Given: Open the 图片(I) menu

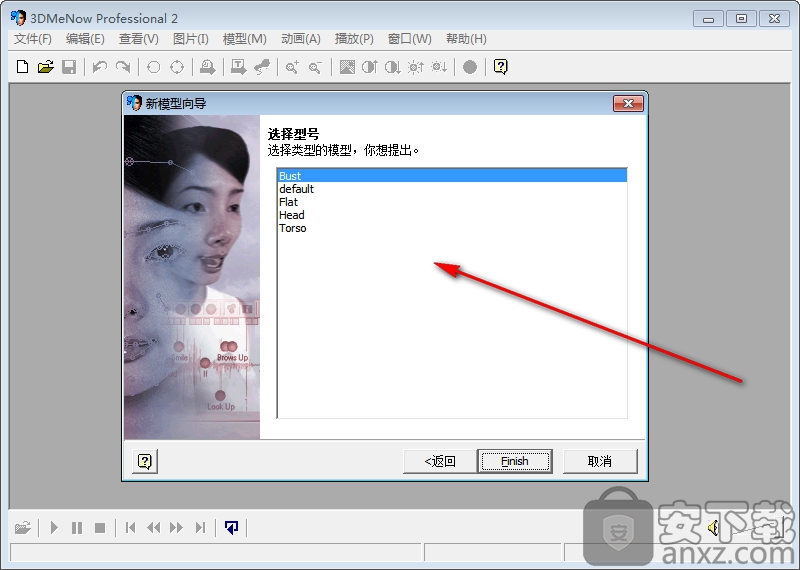Looking at the screenshot, I should (191, 39).
